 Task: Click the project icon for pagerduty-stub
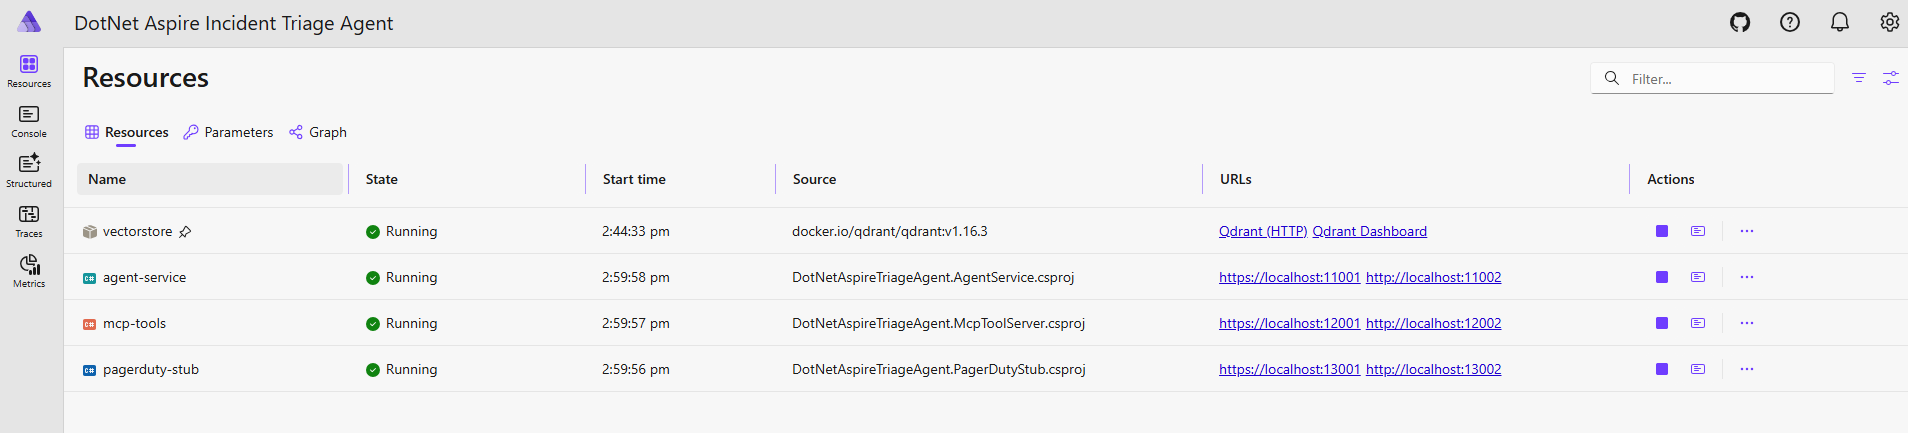pyautogui.click(x=89, y=370)
